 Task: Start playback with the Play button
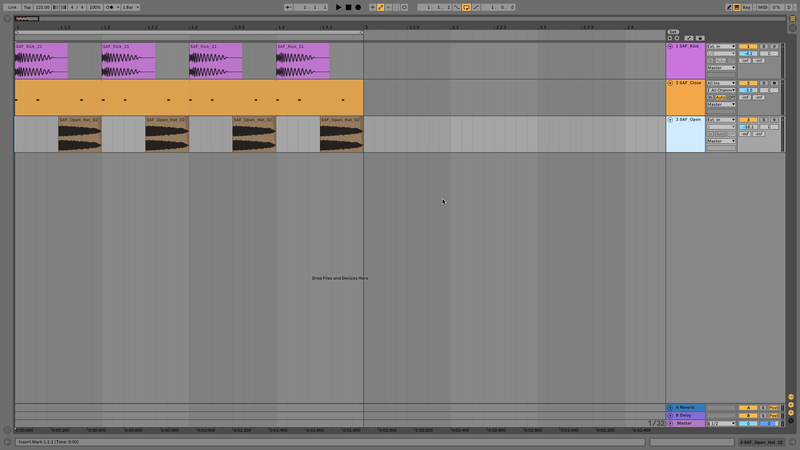[x=338, y=7]
